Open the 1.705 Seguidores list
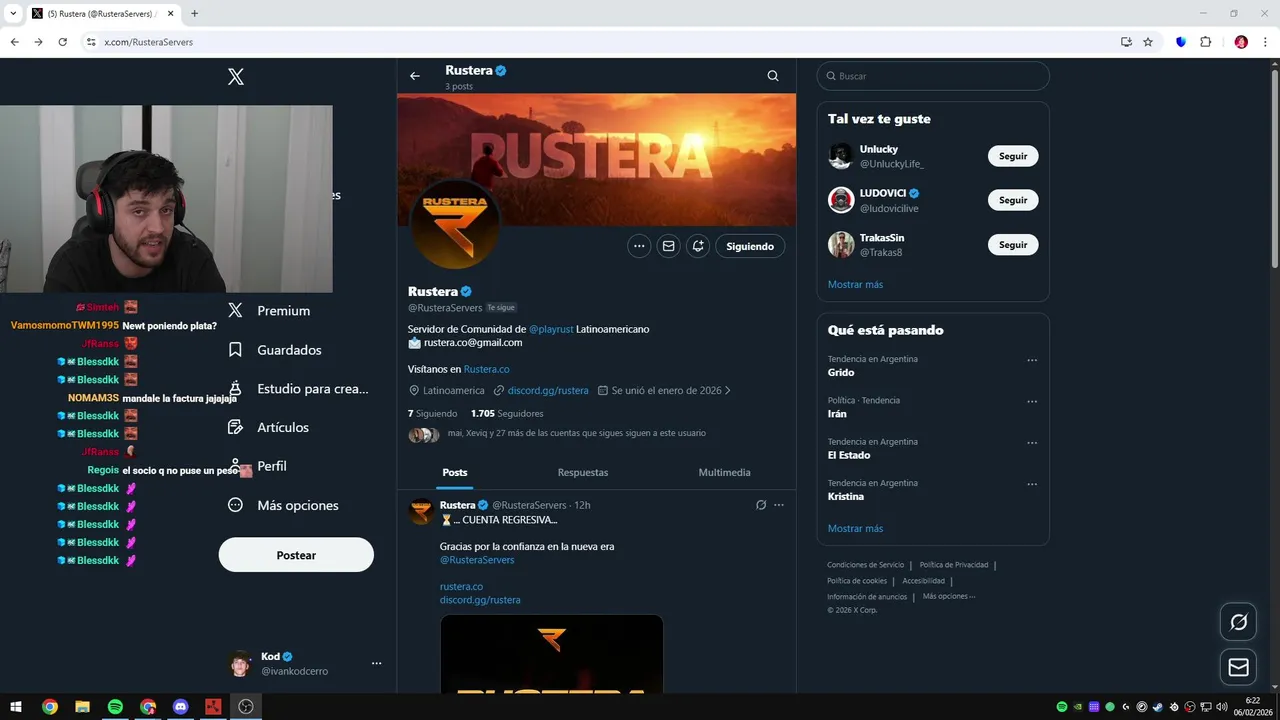Screen dimensions: 1280x720 pyautogui.click(x=507, y=413)
